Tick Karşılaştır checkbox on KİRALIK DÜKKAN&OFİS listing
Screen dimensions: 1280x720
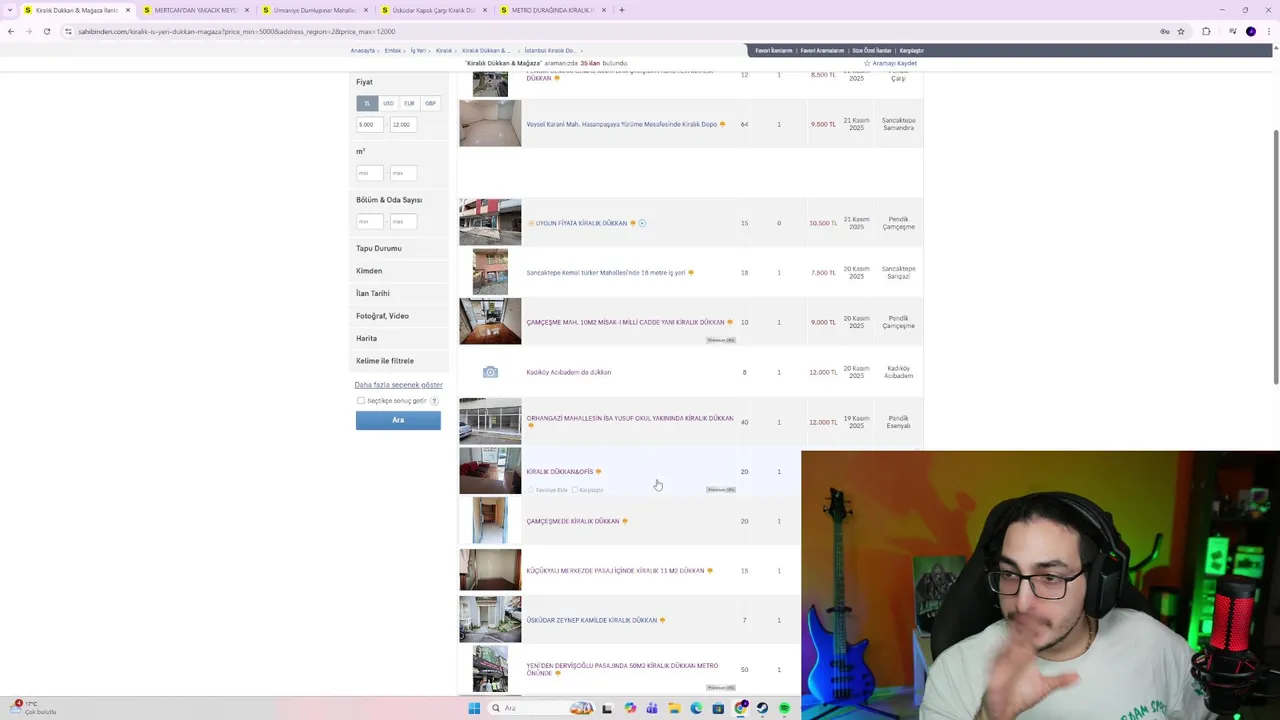576,490
